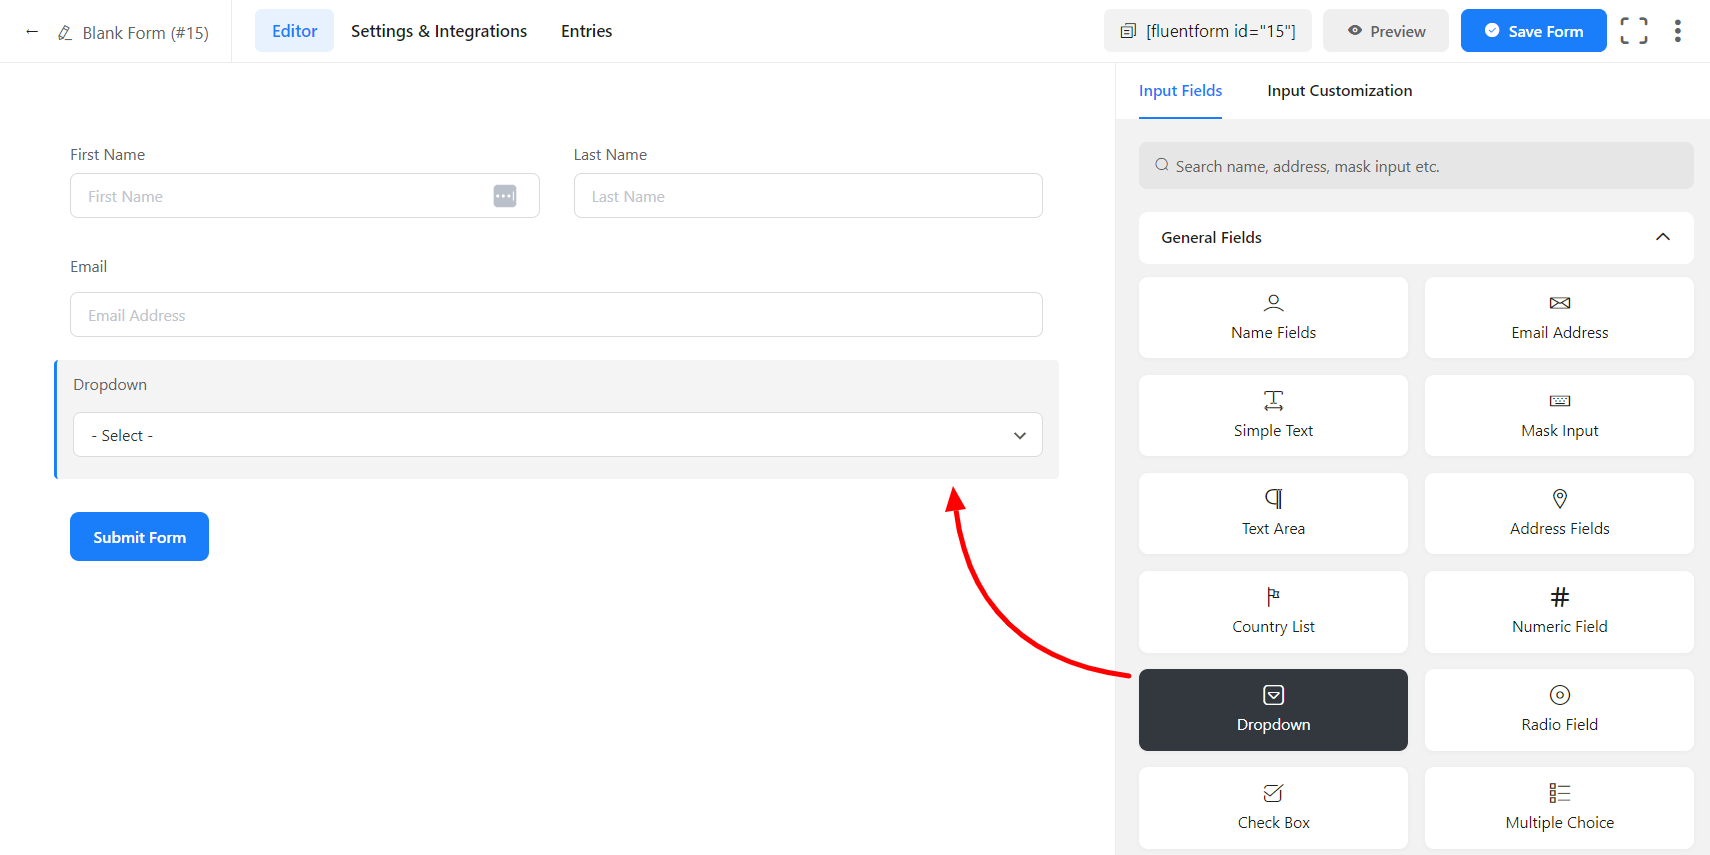Add the Numeric Field element

tap(1558, 611)
